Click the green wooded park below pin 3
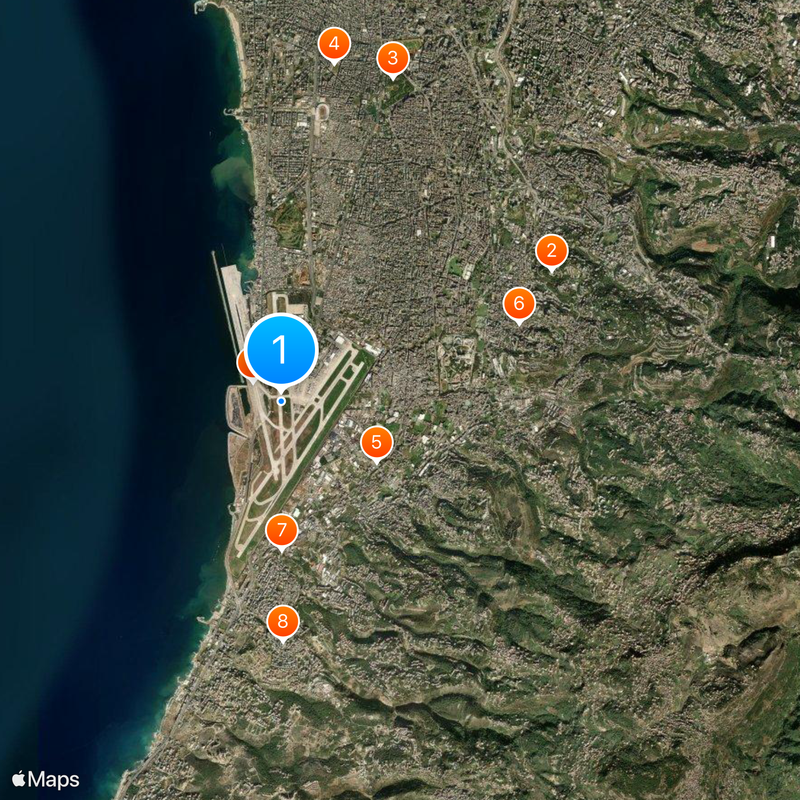The width and height of the screenshot is (800, 800). 402,92
